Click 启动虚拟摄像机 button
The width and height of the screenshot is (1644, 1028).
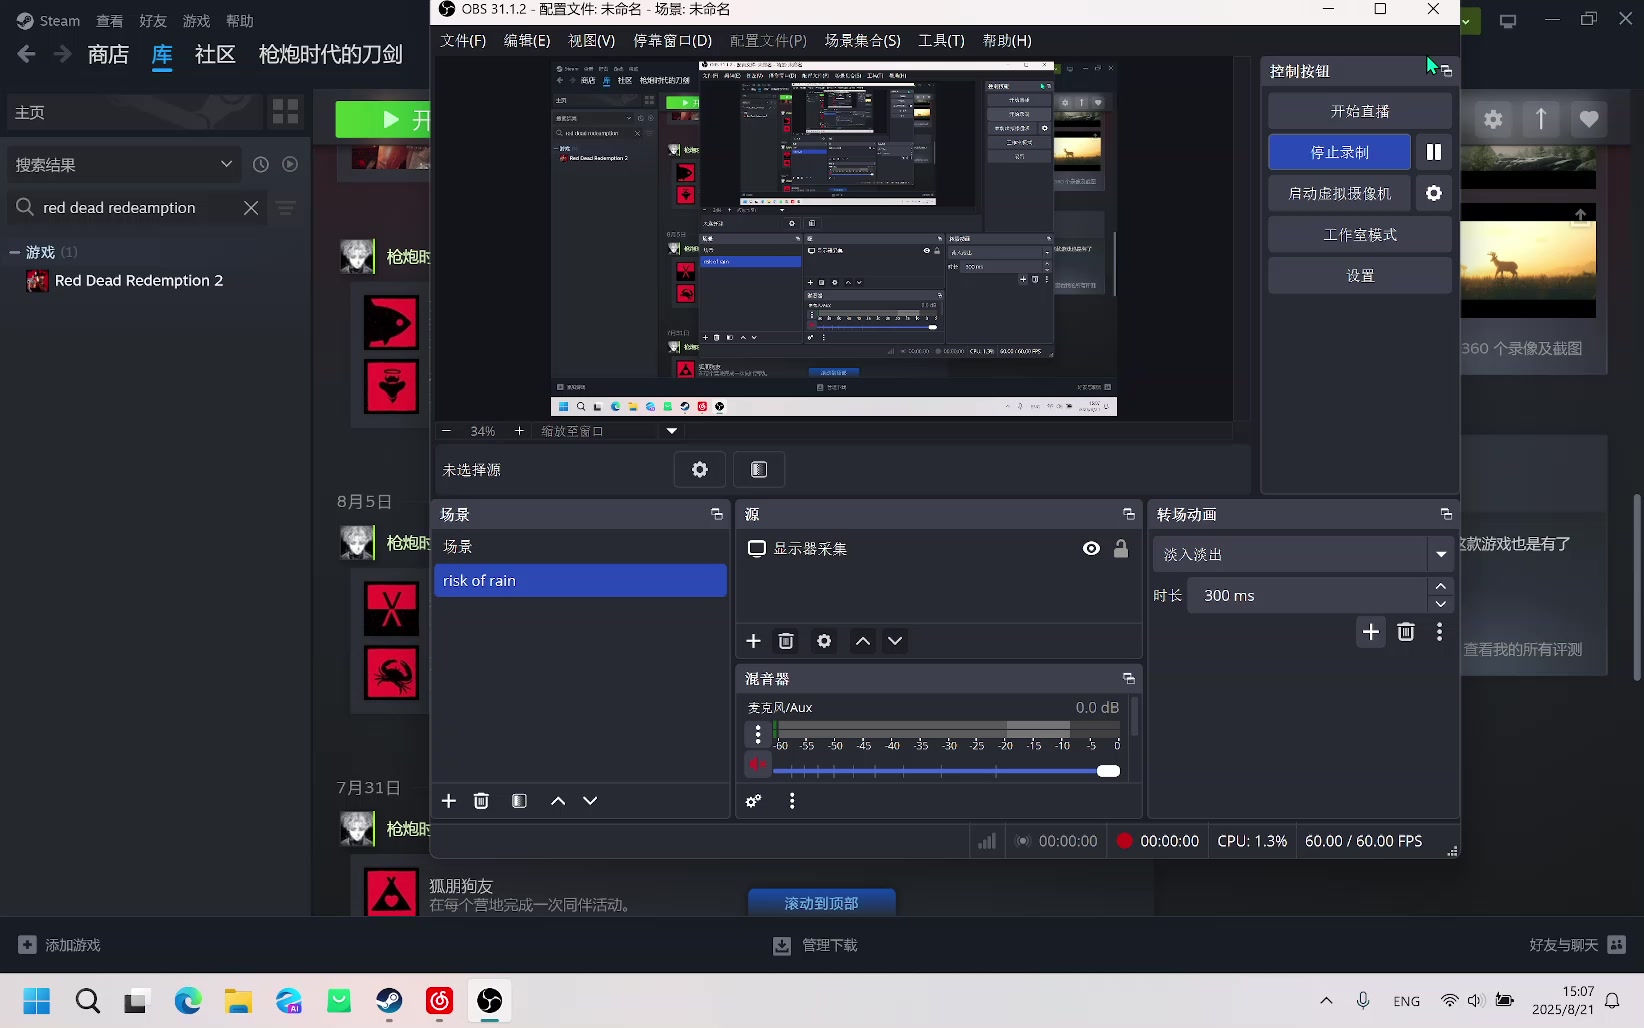click(1340, 193)
